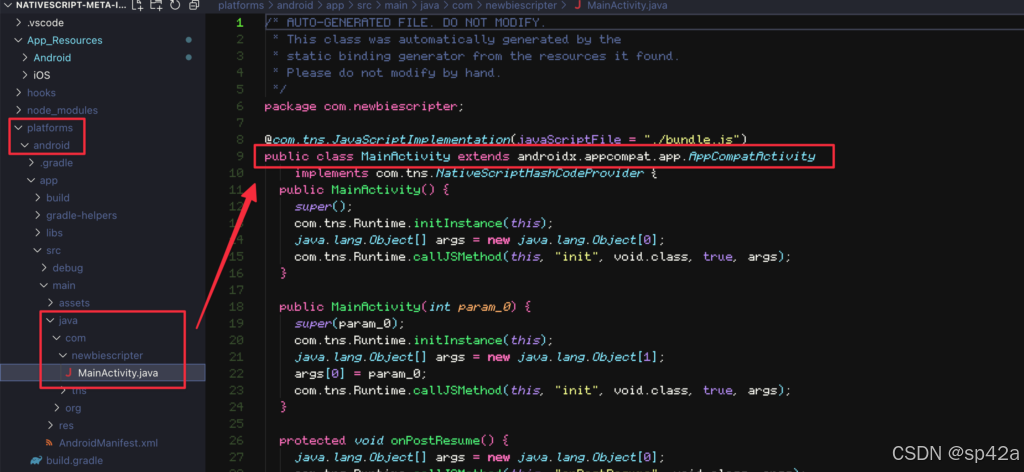Click 'callJSMethod' on line 15
This screenshot has width=1024, height=472.
tap(456, 257)
